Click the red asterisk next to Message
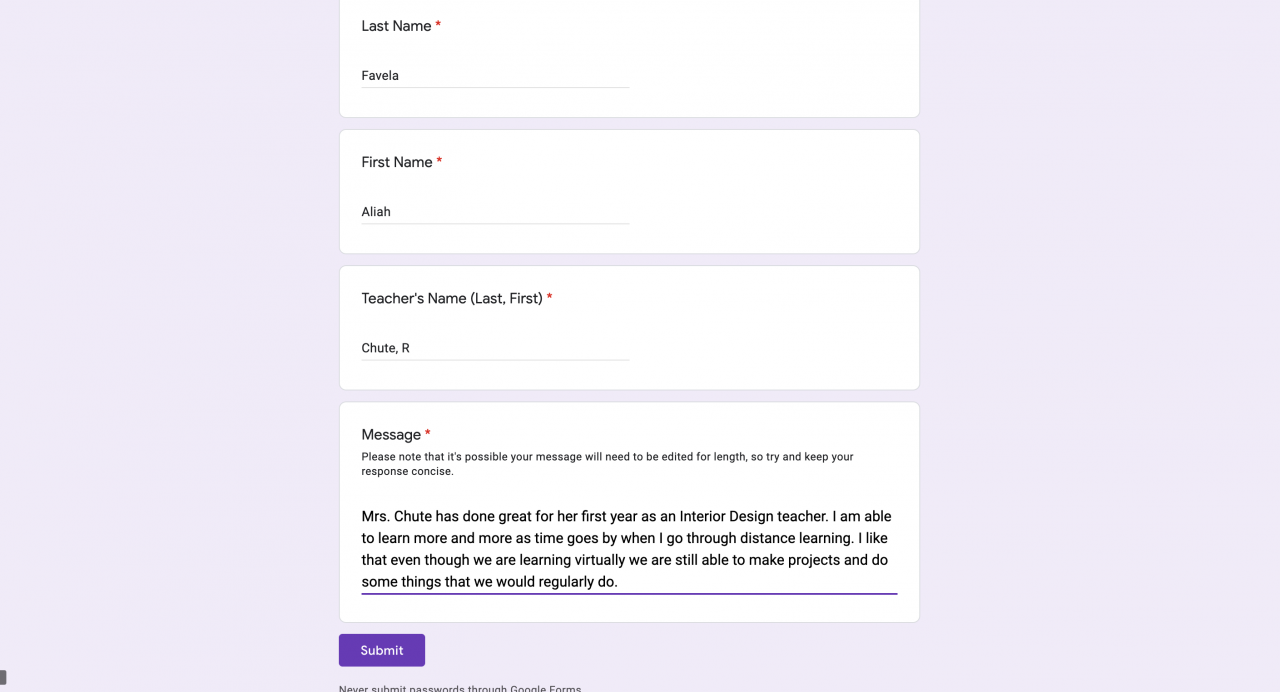 (428, 434)
